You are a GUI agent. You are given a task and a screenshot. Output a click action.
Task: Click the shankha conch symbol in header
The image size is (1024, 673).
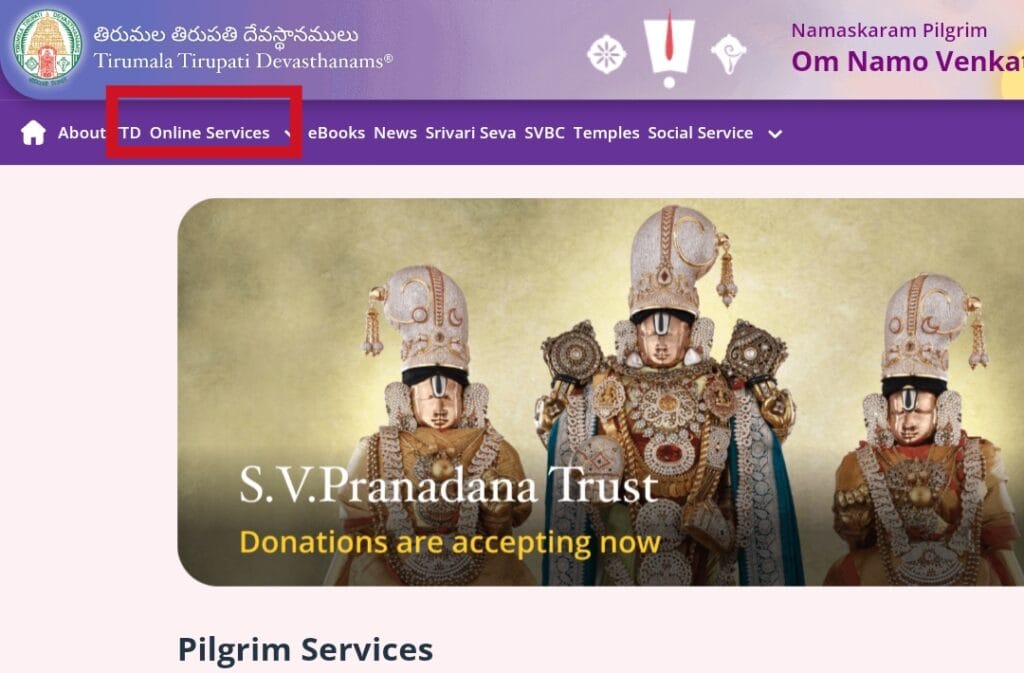click(x=728, y=54)
